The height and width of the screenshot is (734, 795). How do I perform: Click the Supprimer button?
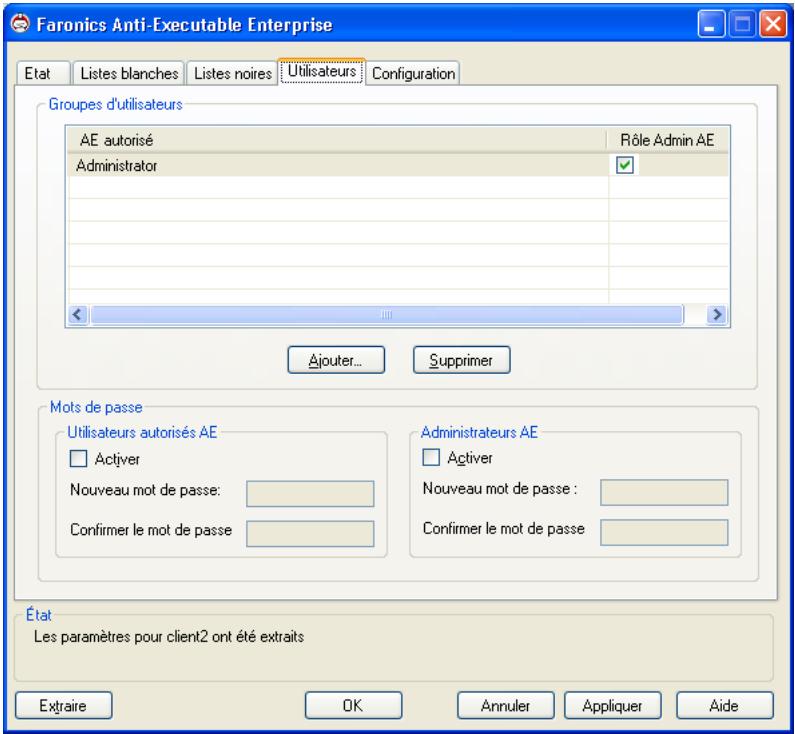[461, 360]
